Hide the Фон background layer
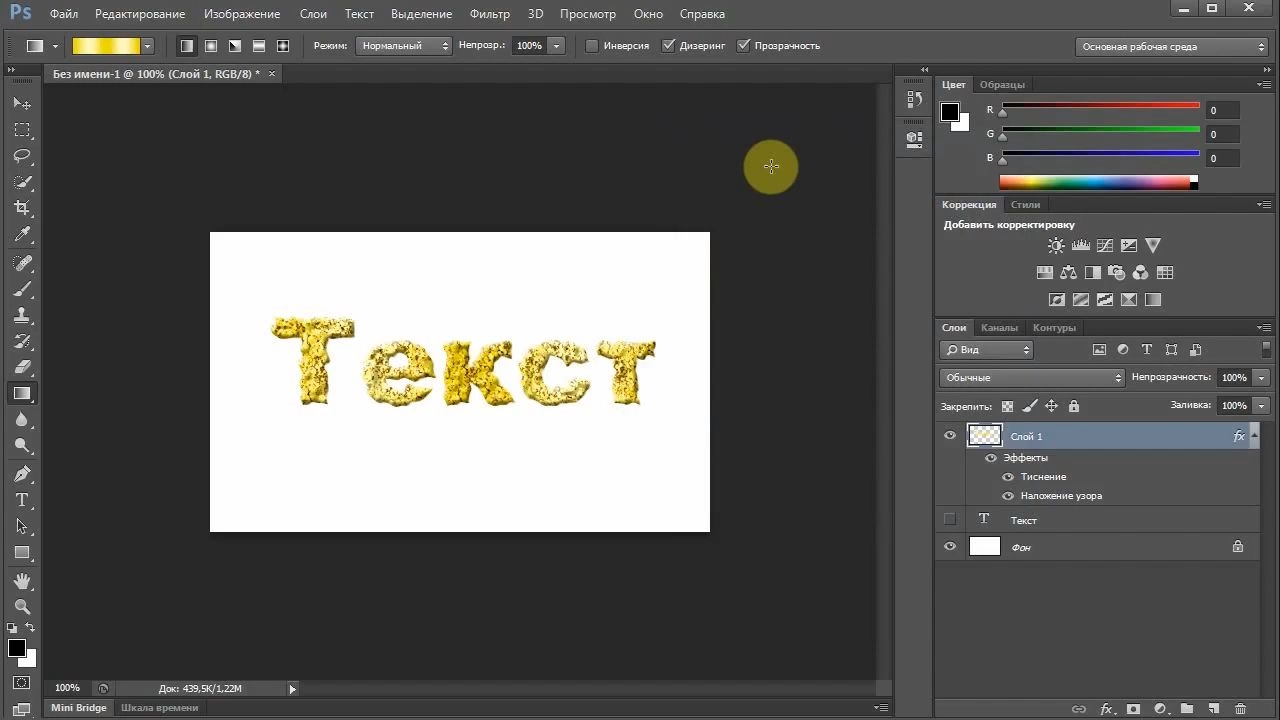1280x720 pixels. click(950, 547)
